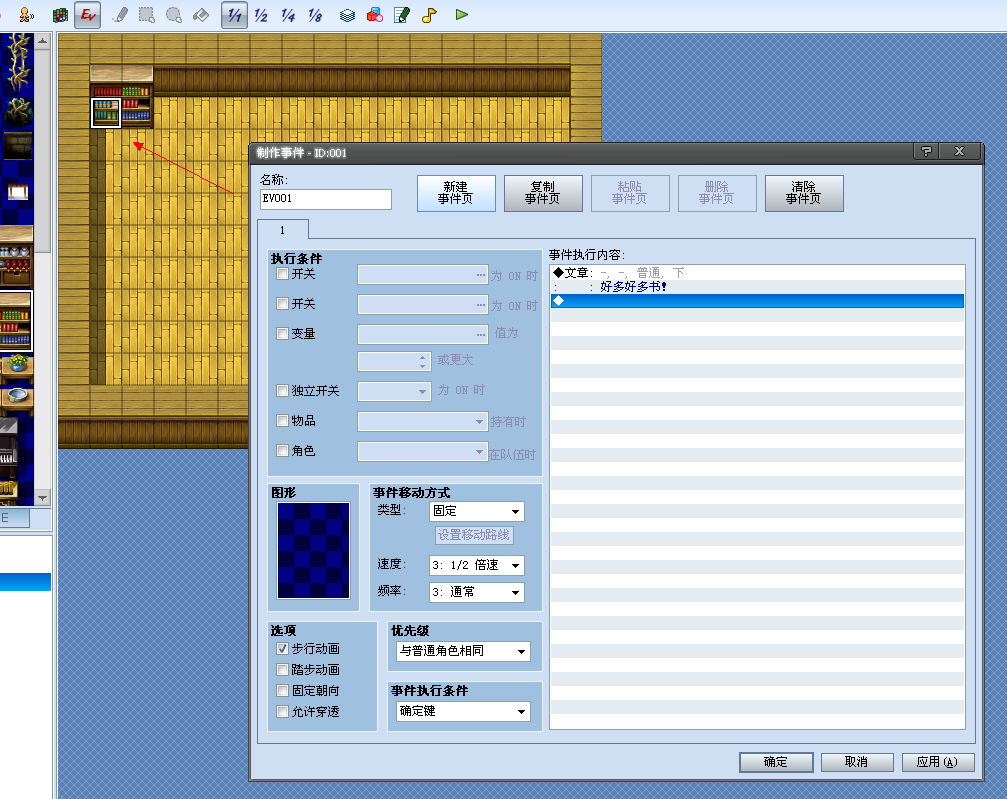The image size is (1007, 799).
Task: Click the 删除事件页 delete page button
Action: pos(717,193)
